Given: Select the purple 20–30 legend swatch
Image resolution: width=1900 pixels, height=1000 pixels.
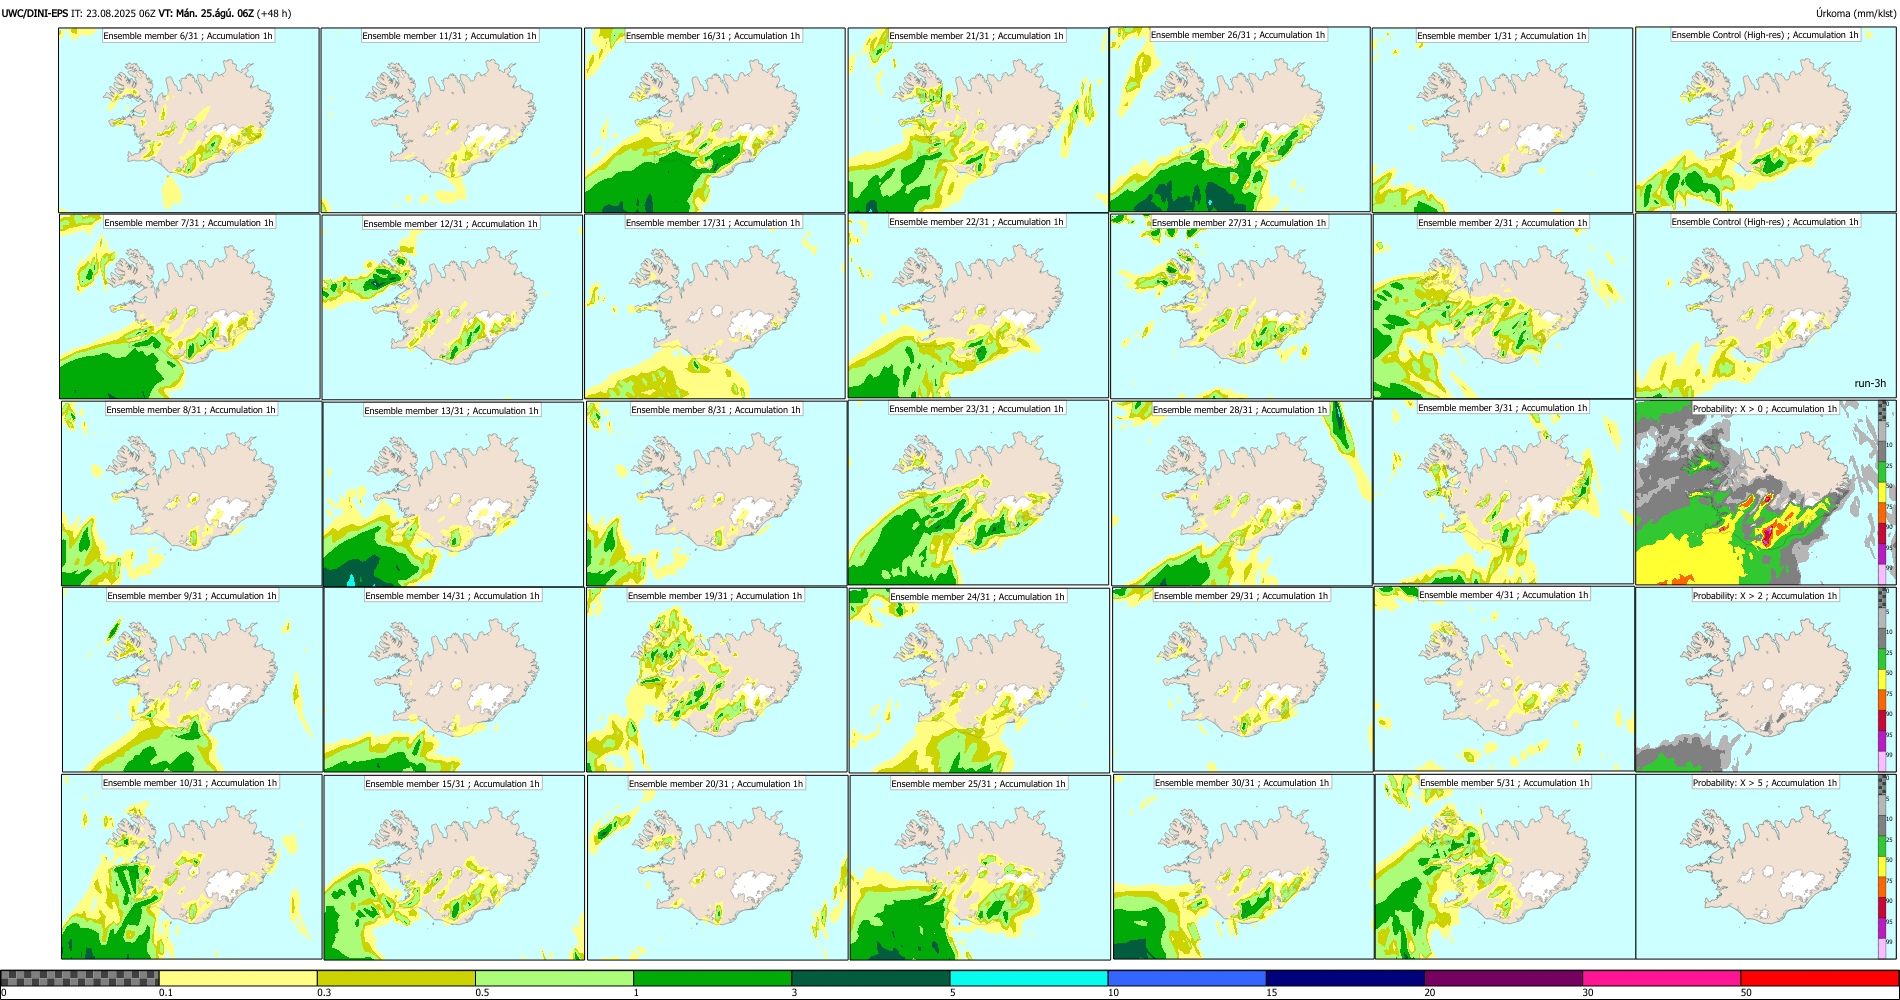Looking at the screenshot, I should click(x=1503, y=978).
